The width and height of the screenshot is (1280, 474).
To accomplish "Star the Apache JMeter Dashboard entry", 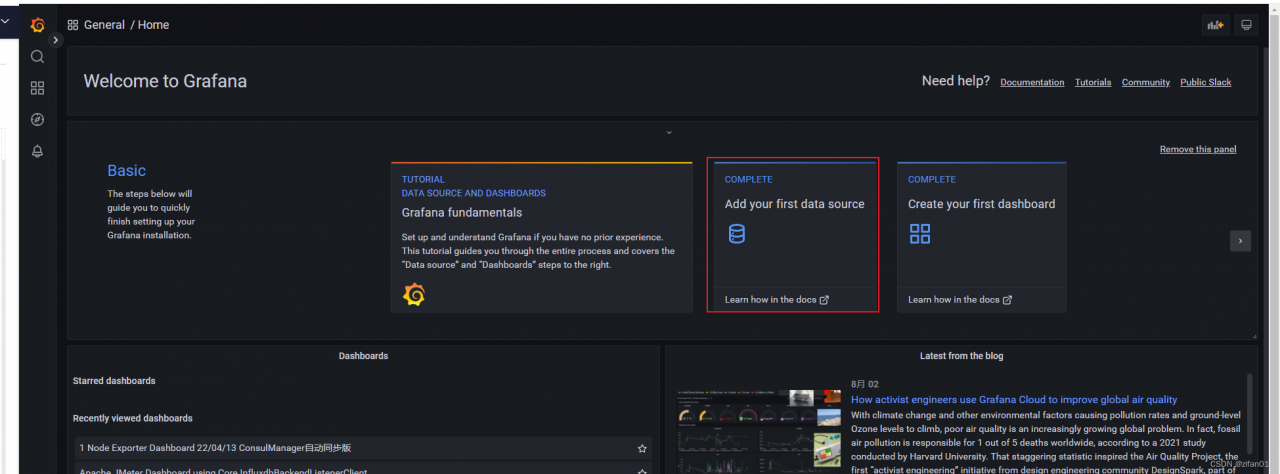I will [x=642, y=470].
